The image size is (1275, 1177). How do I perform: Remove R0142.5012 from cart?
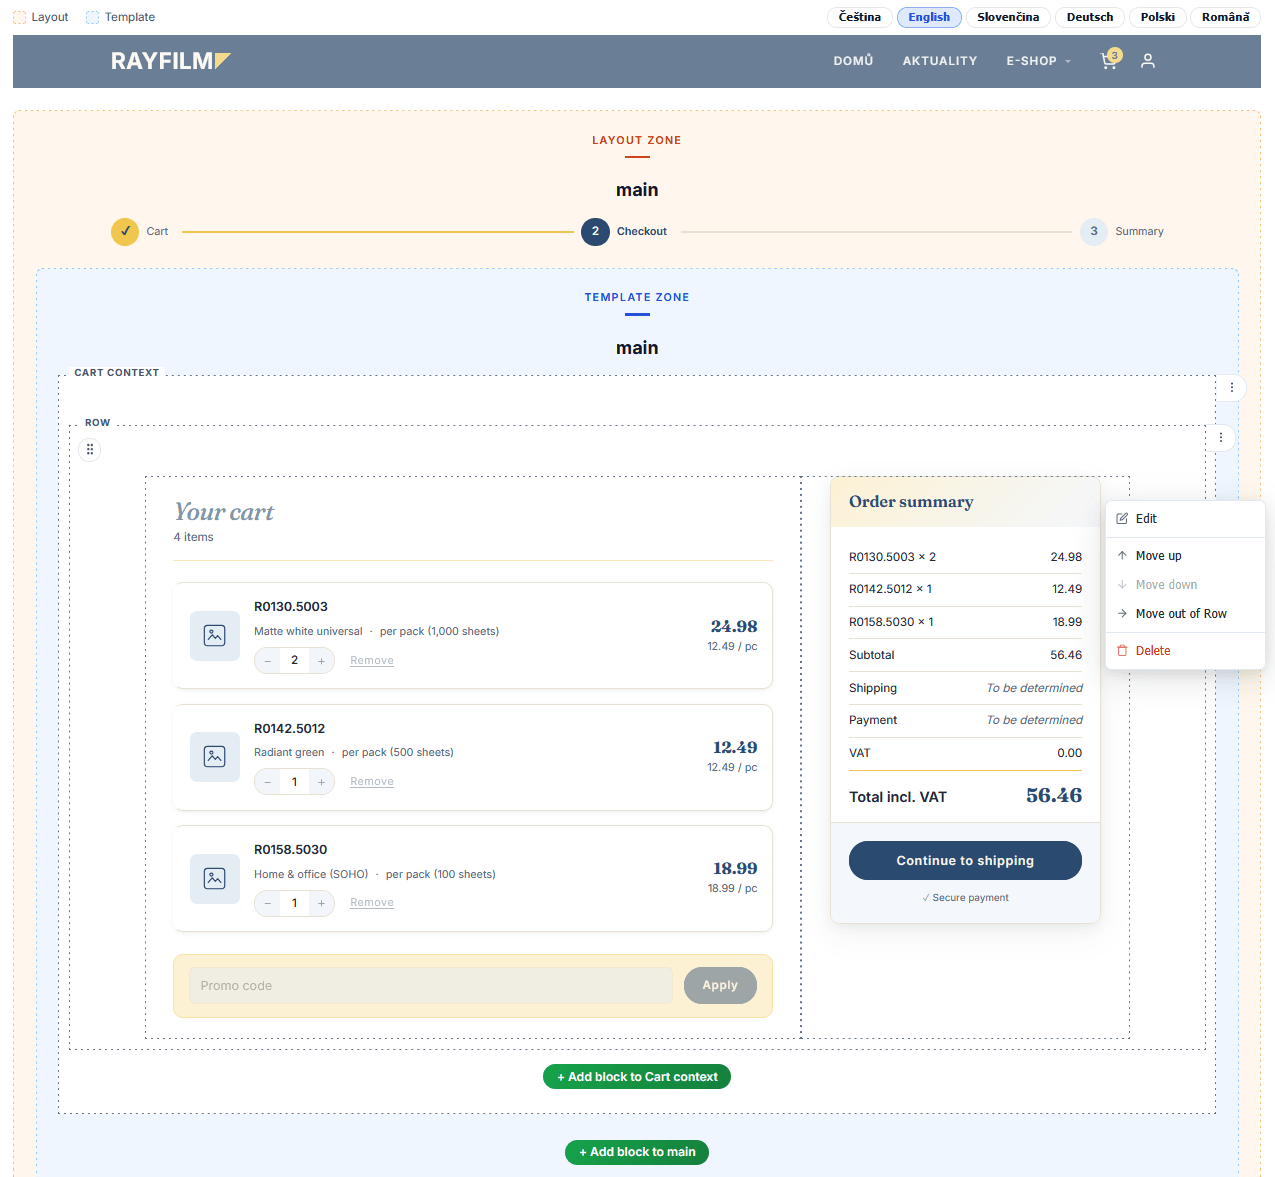pyautogui.click(x=372, y=782)
